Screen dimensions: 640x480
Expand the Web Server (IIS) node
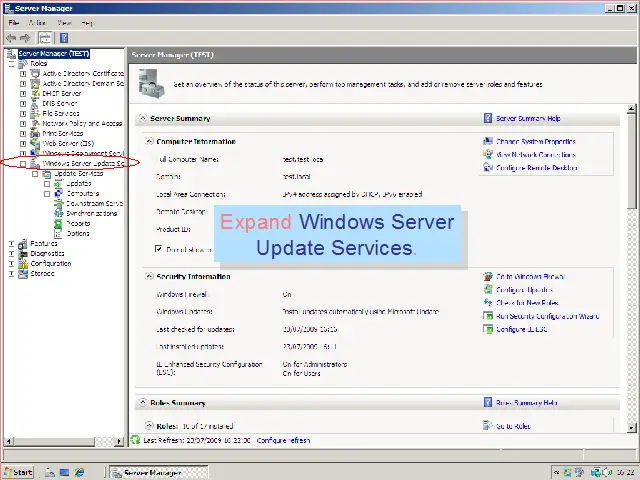(x=23, y=143)
